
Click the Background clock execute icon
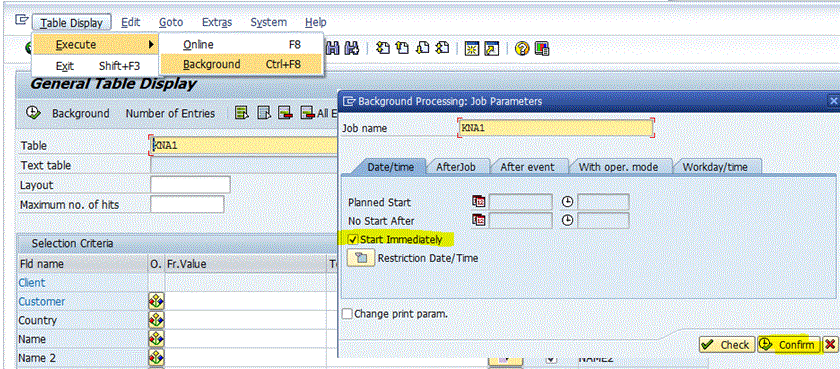33,113
